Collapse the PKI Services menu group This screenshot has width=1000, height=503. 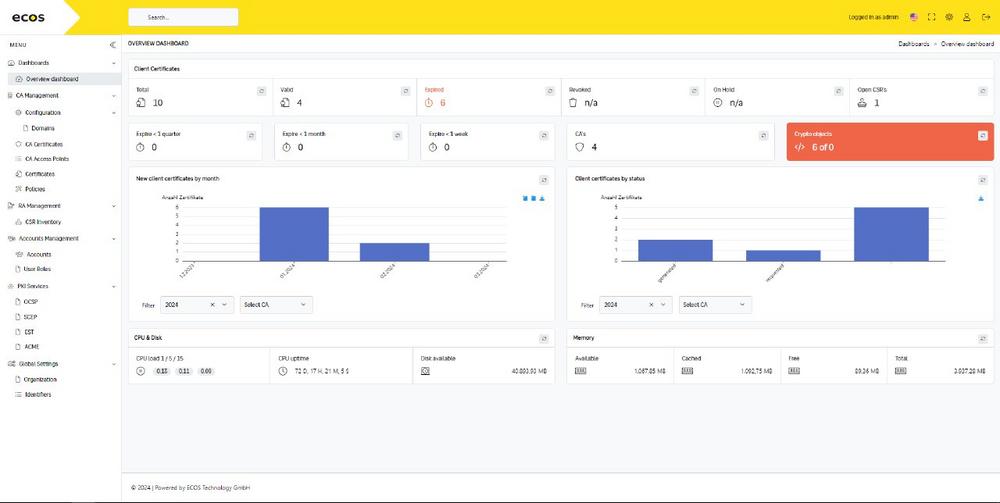pos(113,286)
